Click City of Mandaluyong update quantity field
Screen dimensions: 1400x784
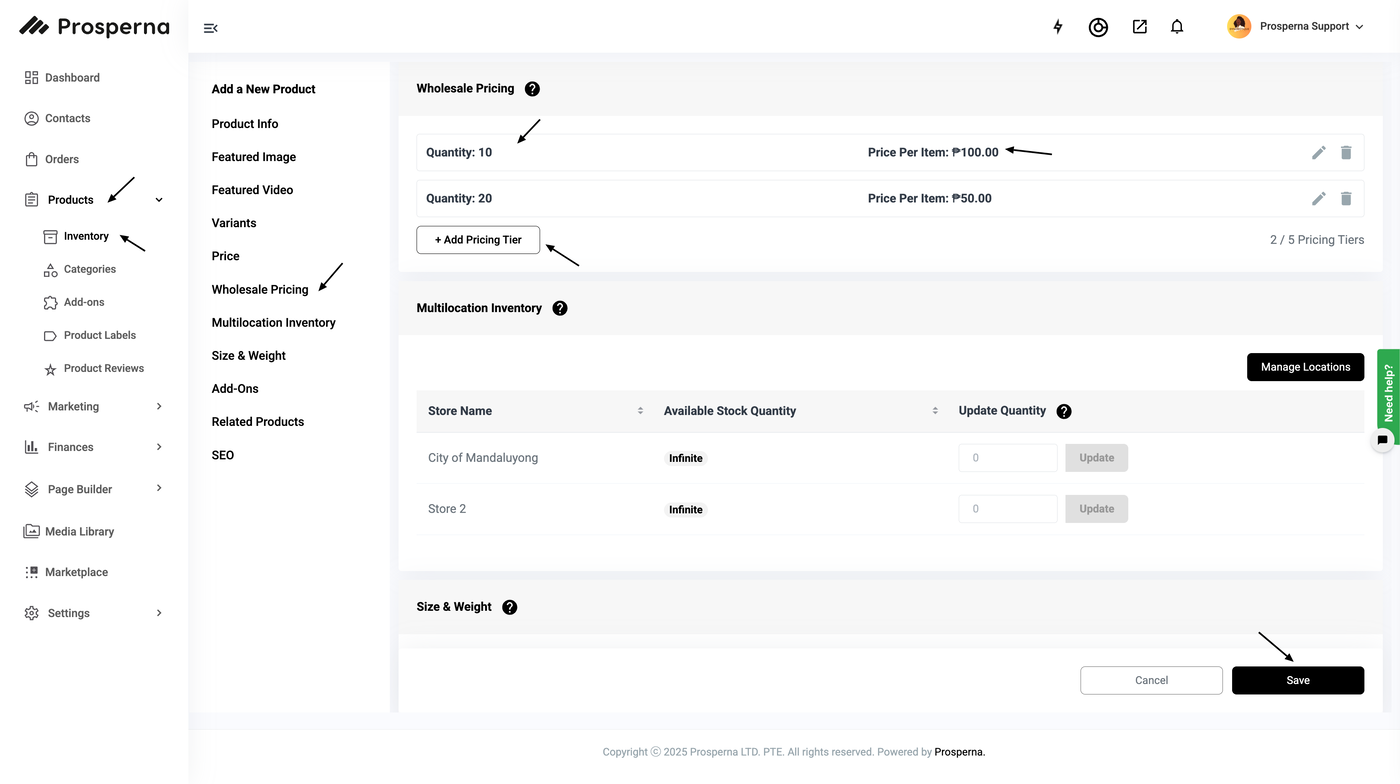coord(1007,458)
